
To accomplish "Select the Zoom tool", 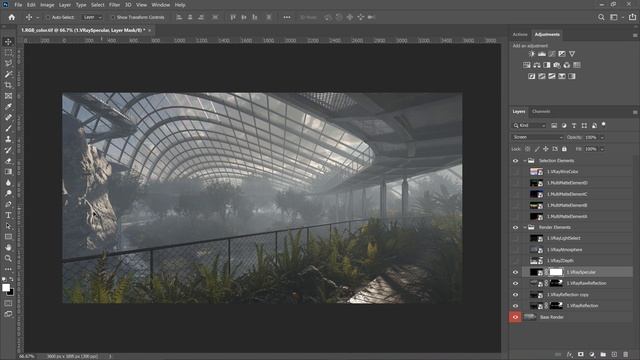I will pyautogui.click(x=8, y=258).
